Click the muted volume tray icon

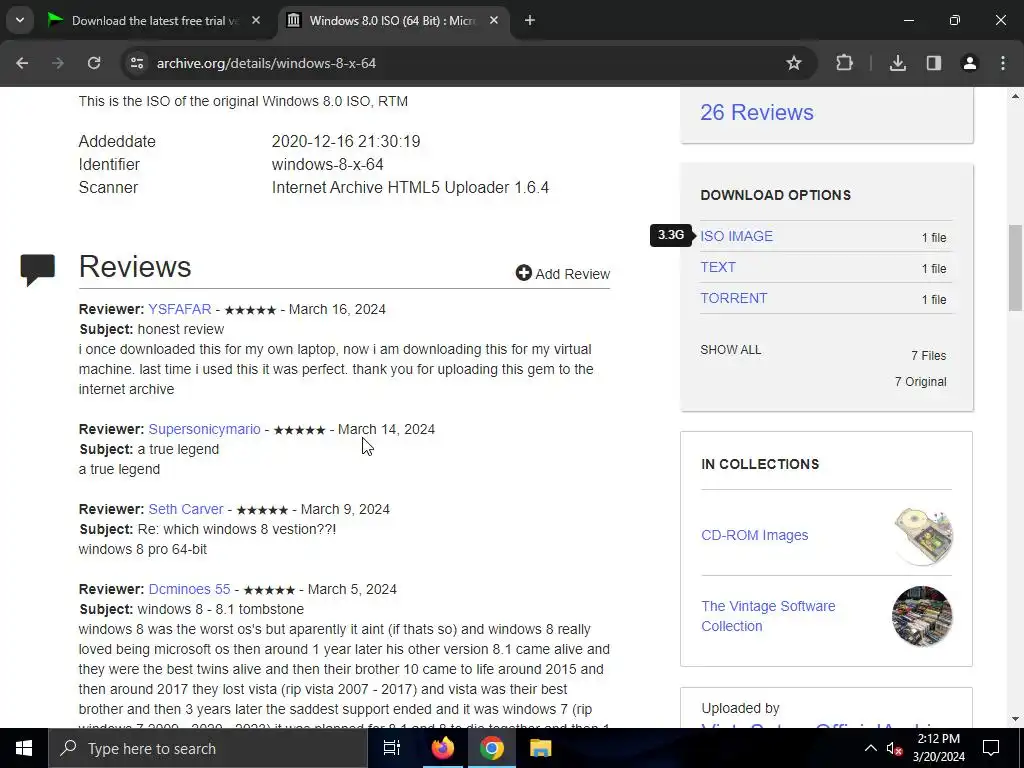tap(894, 748)
